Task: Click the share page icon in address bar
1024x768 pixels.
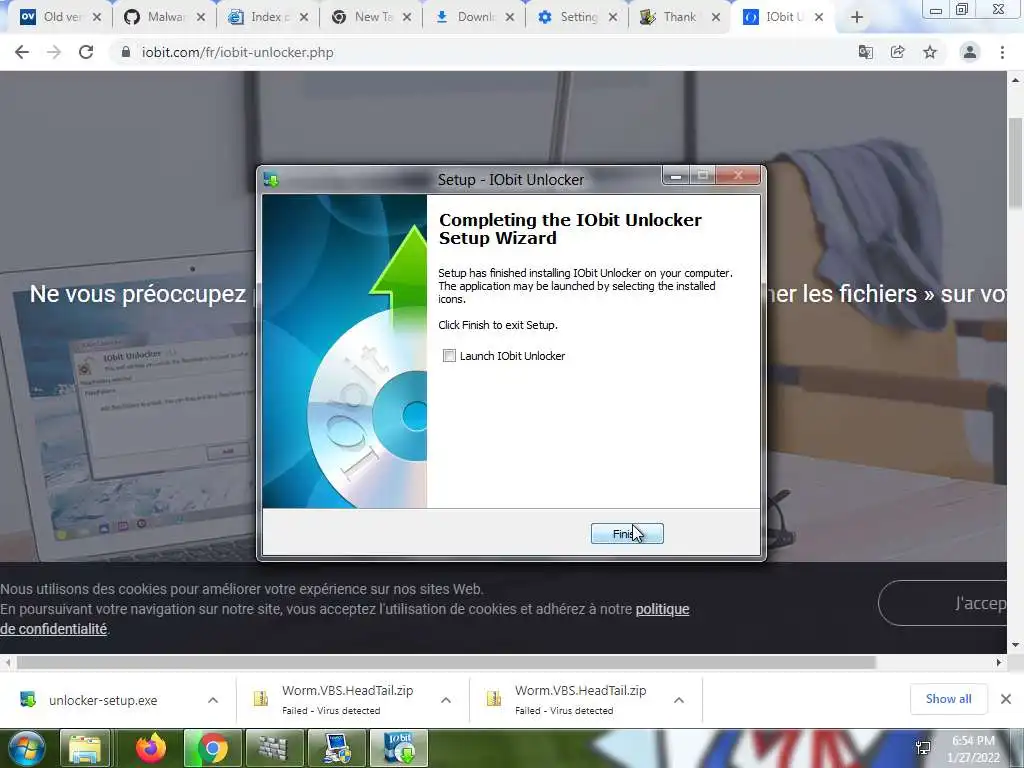Action: (897, 52)
